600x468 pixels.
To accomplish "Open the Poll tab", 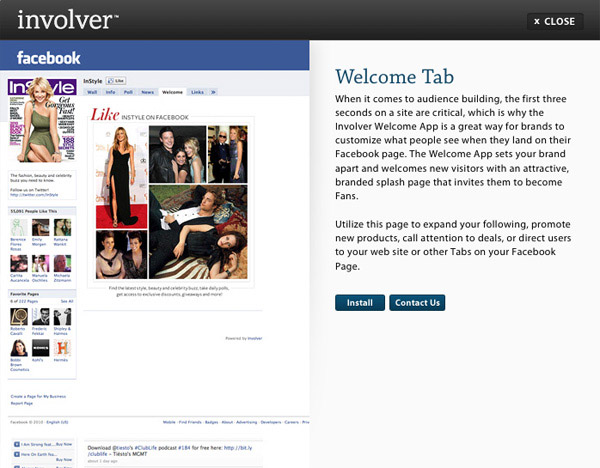I will (128, 92).
